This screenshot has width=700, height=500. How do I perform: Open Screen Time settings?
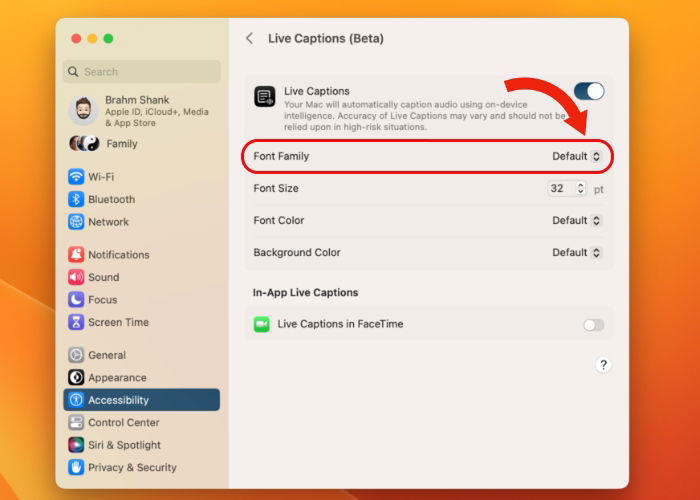[142, 322]
